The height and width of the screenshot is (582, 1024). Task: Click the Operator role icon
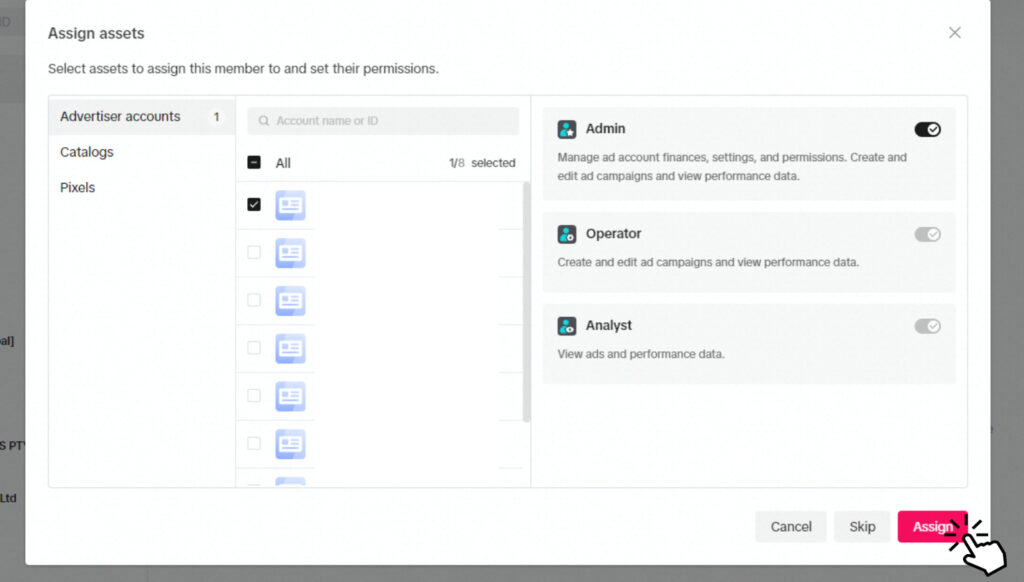point(567,234)
